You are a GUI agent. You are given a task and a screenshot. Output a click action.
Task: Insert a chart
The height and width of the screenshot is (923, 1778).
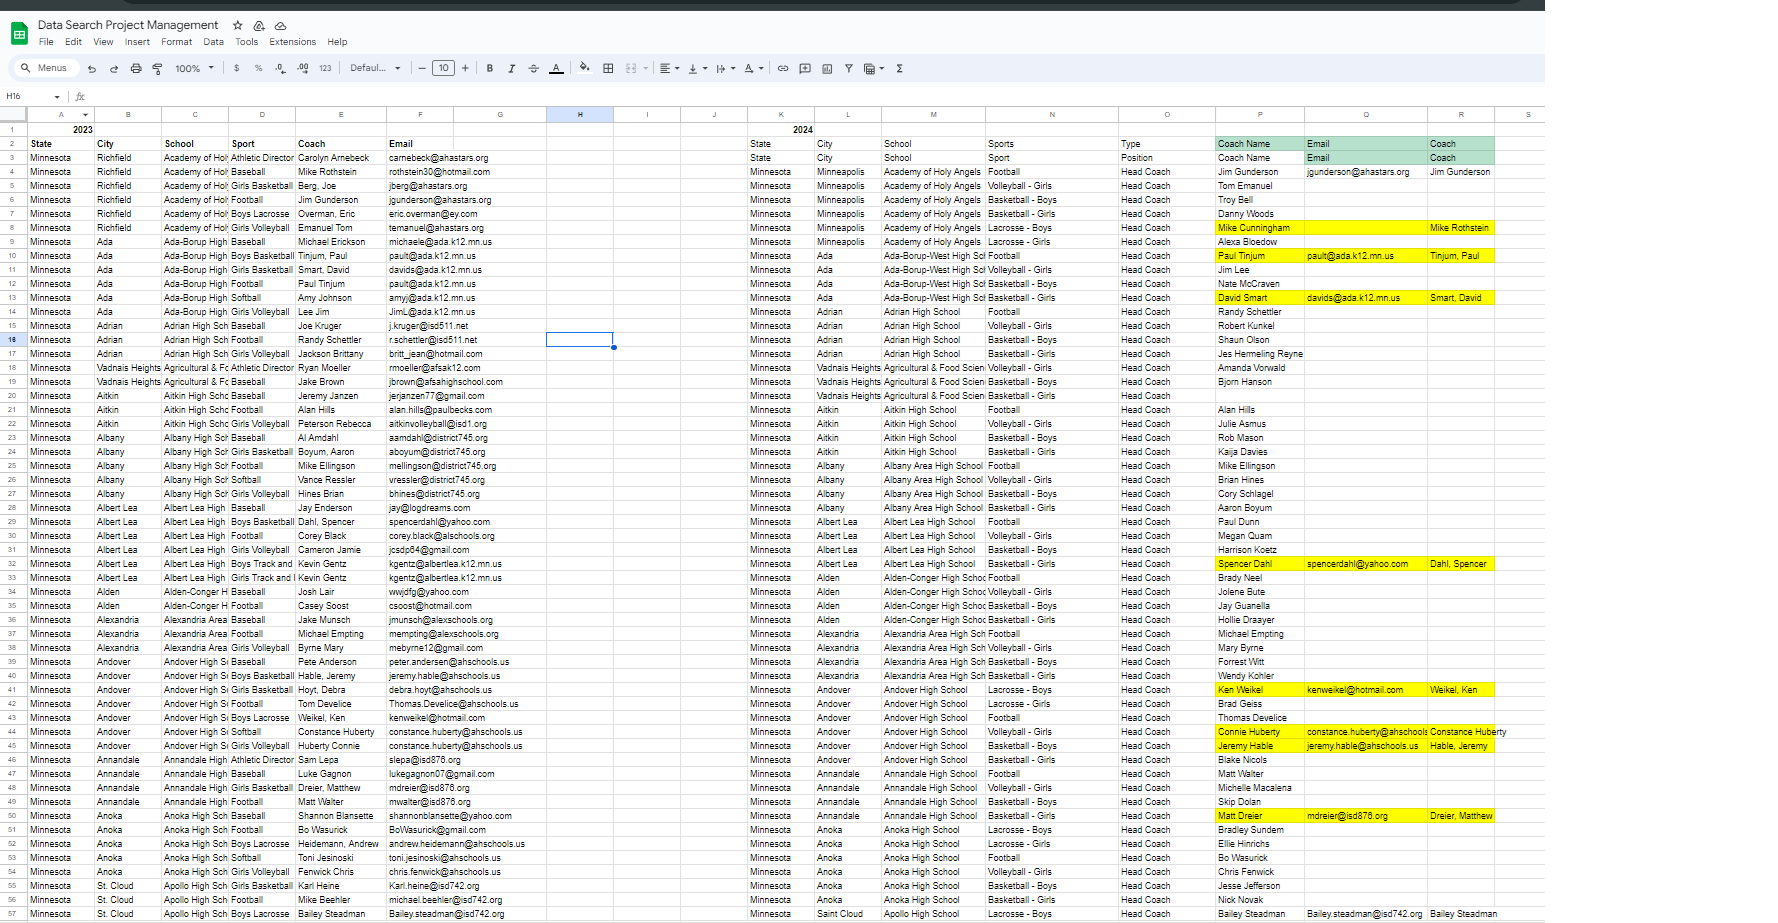click(827, 69)
